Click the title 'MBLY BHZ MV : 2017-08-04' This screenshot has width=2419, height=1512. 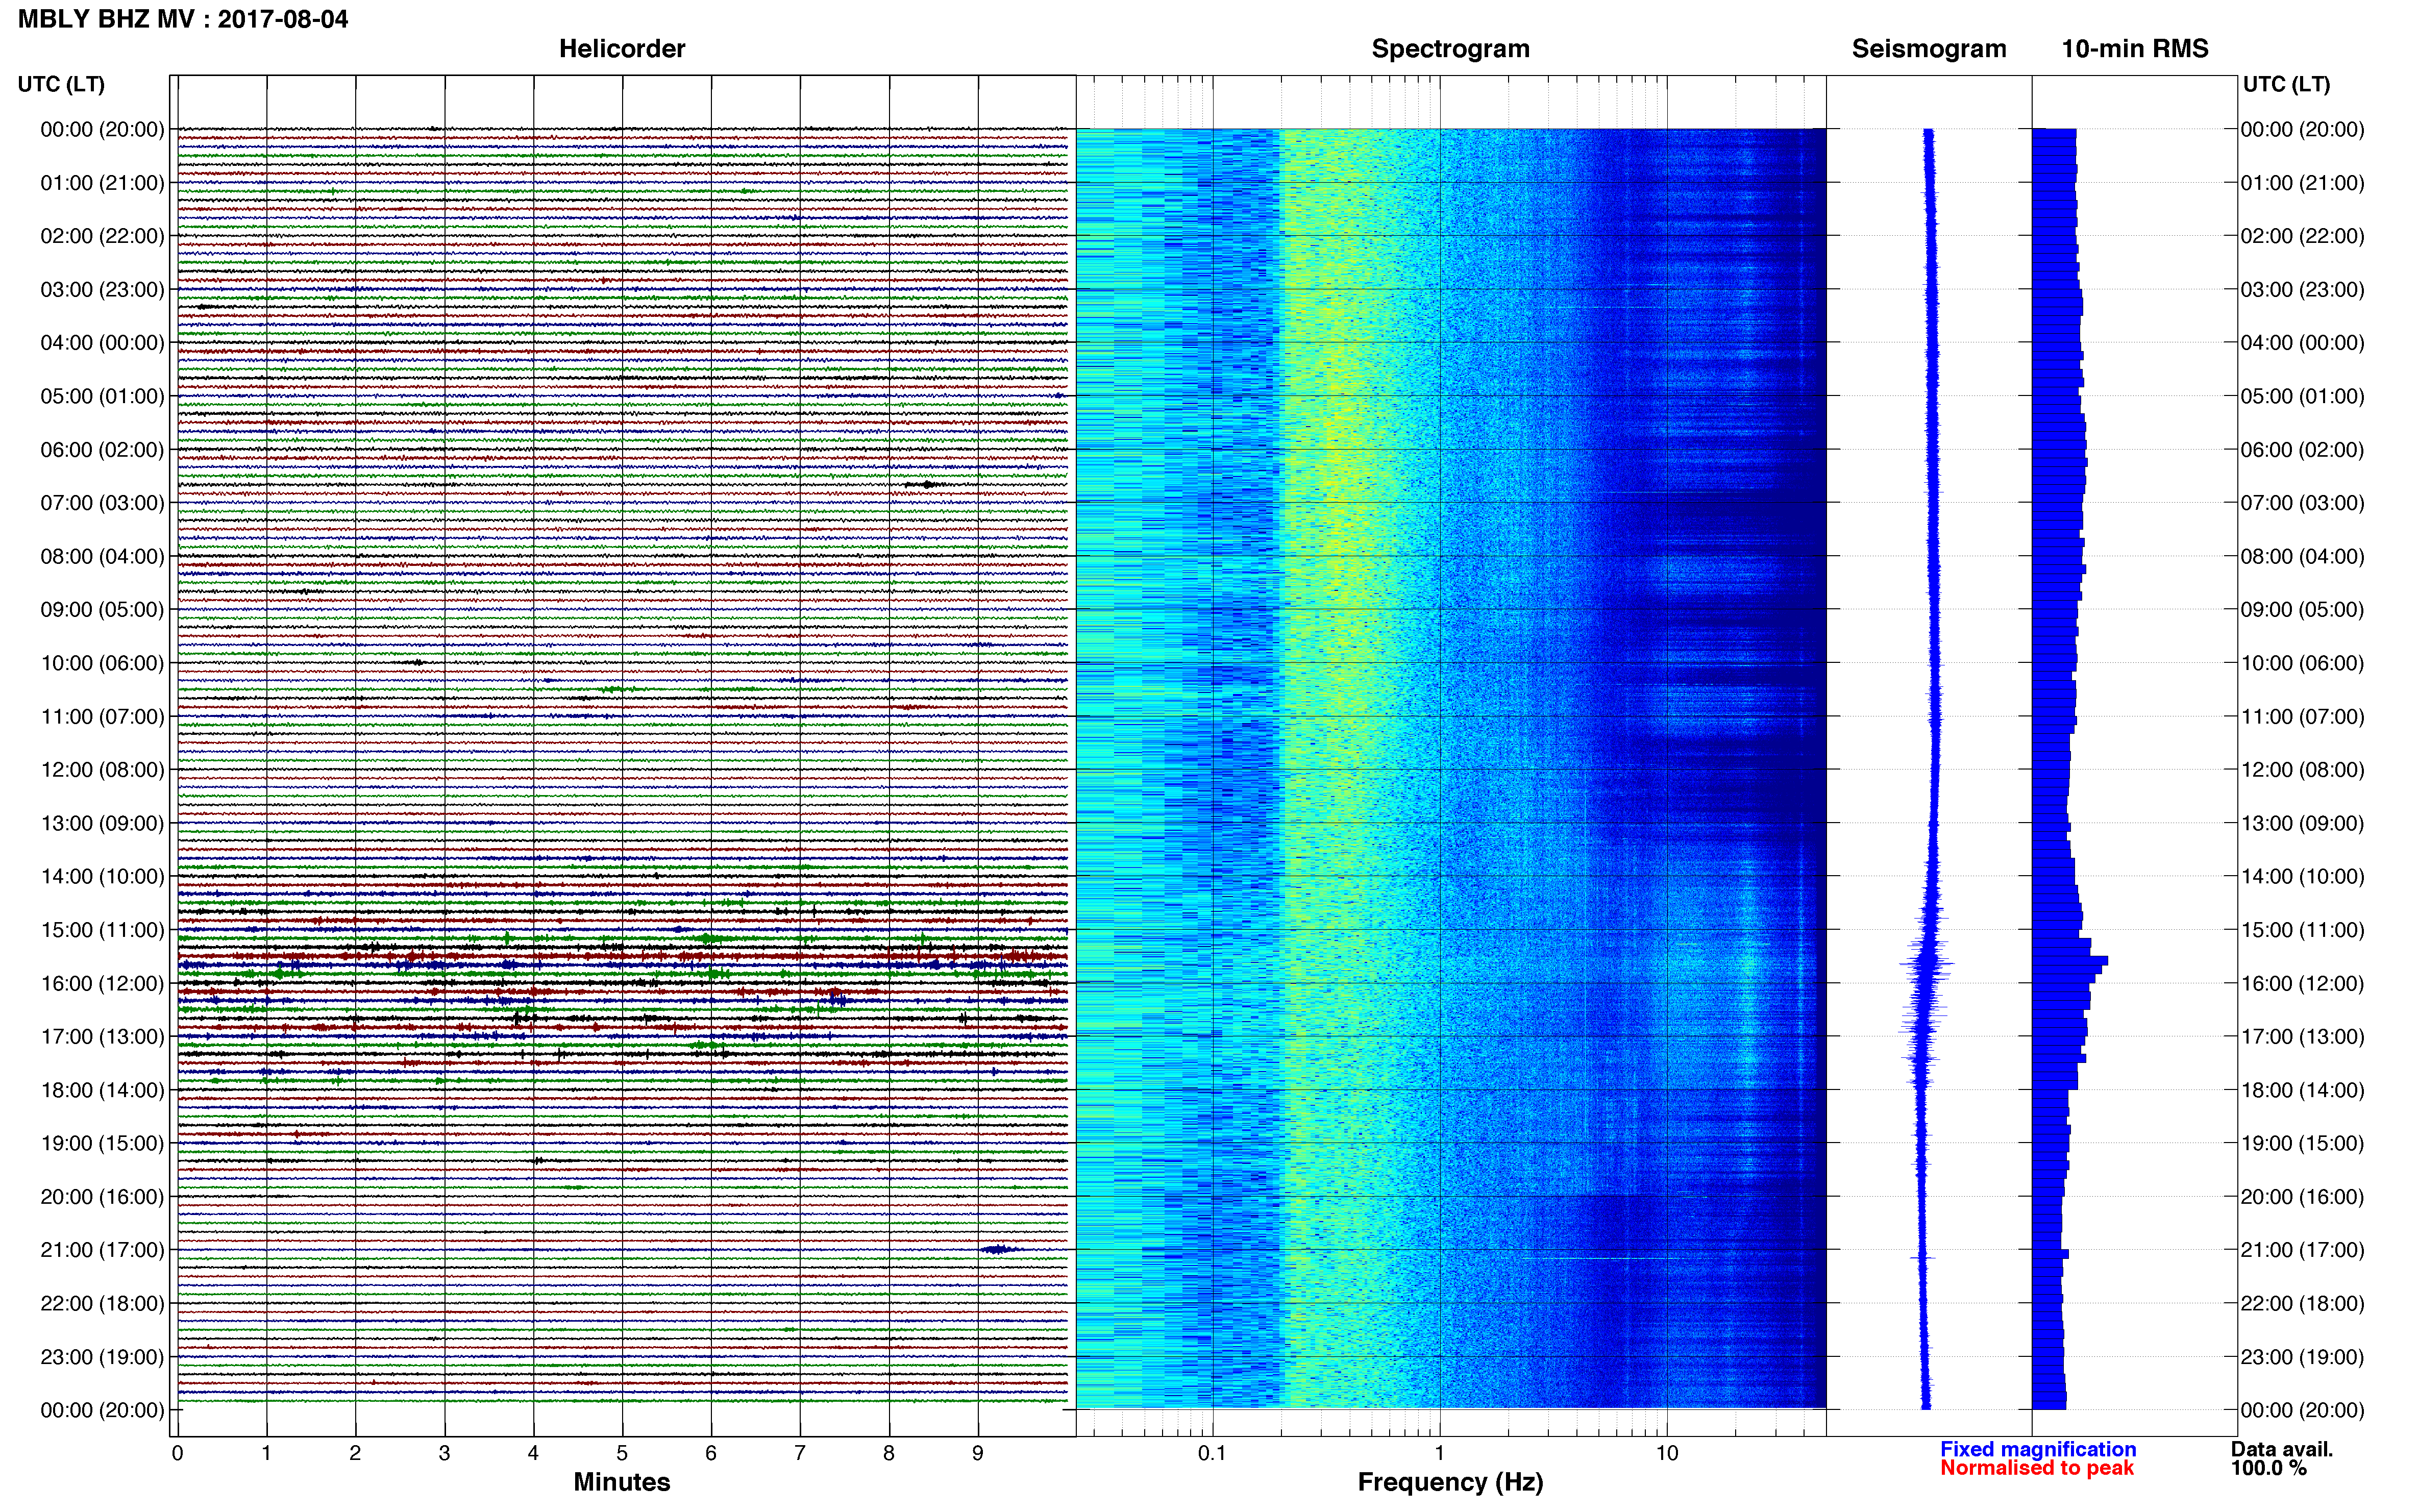pyautogui.click(x=183, y=19)
